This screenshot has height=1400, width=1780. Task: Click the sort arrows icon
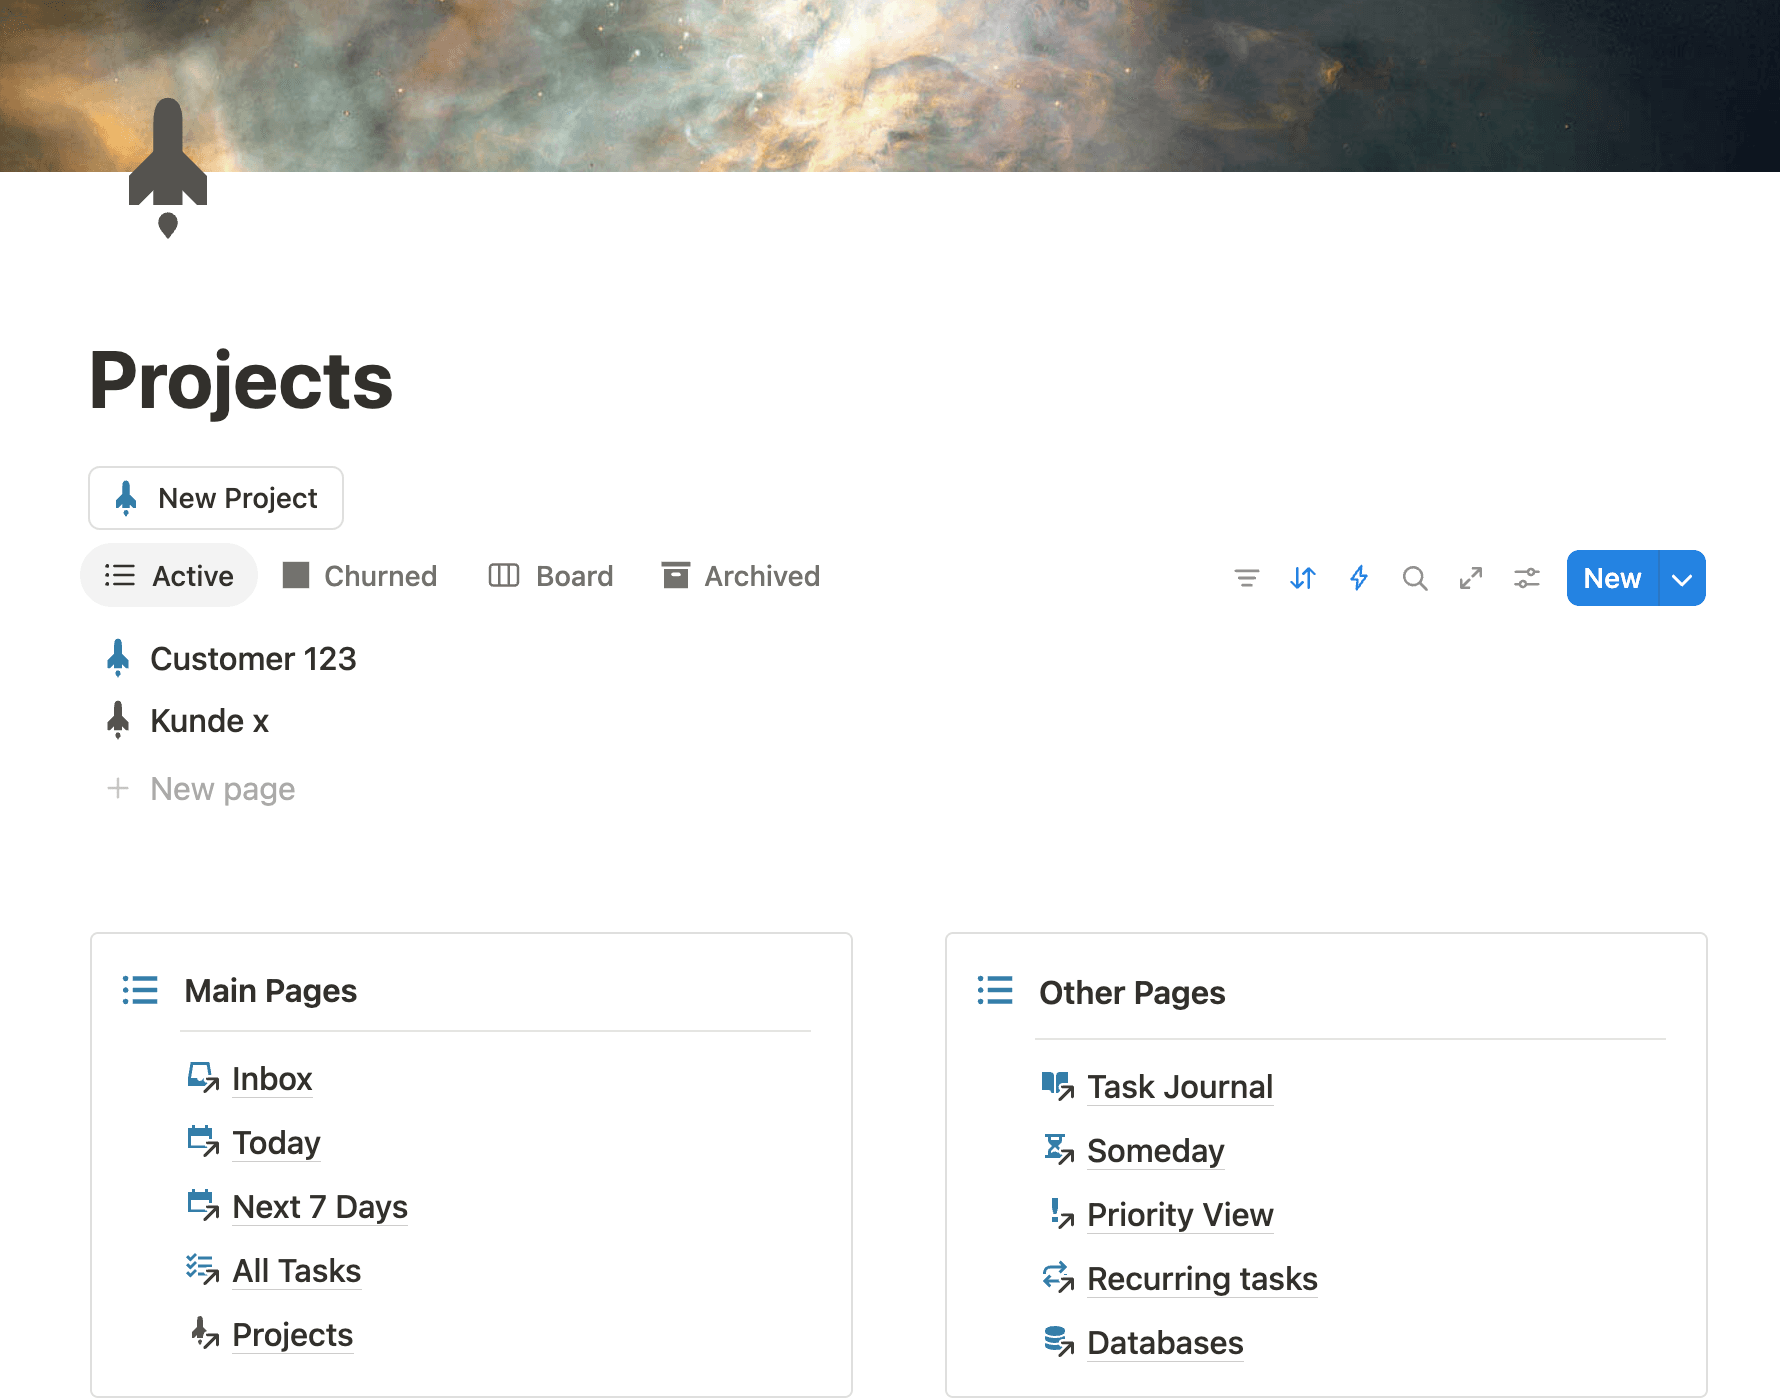(x=1302, y=577)
